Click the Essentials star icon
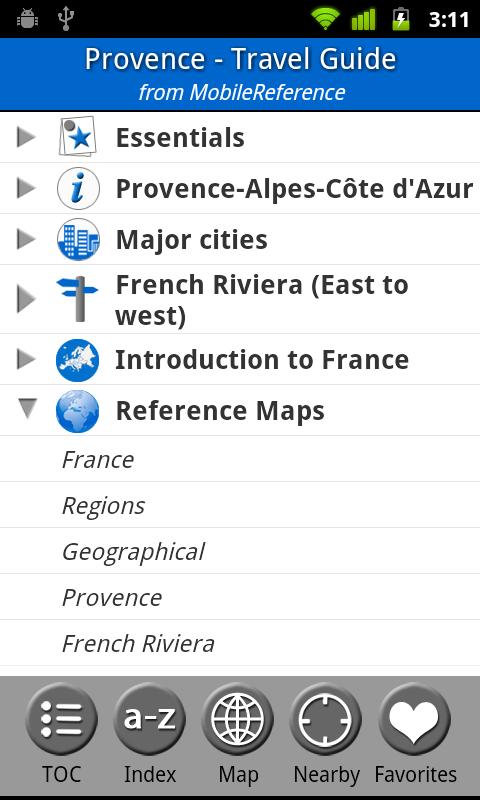Image resolution: width=480 pixels, height=800 pixels. [x=77, y=137]
